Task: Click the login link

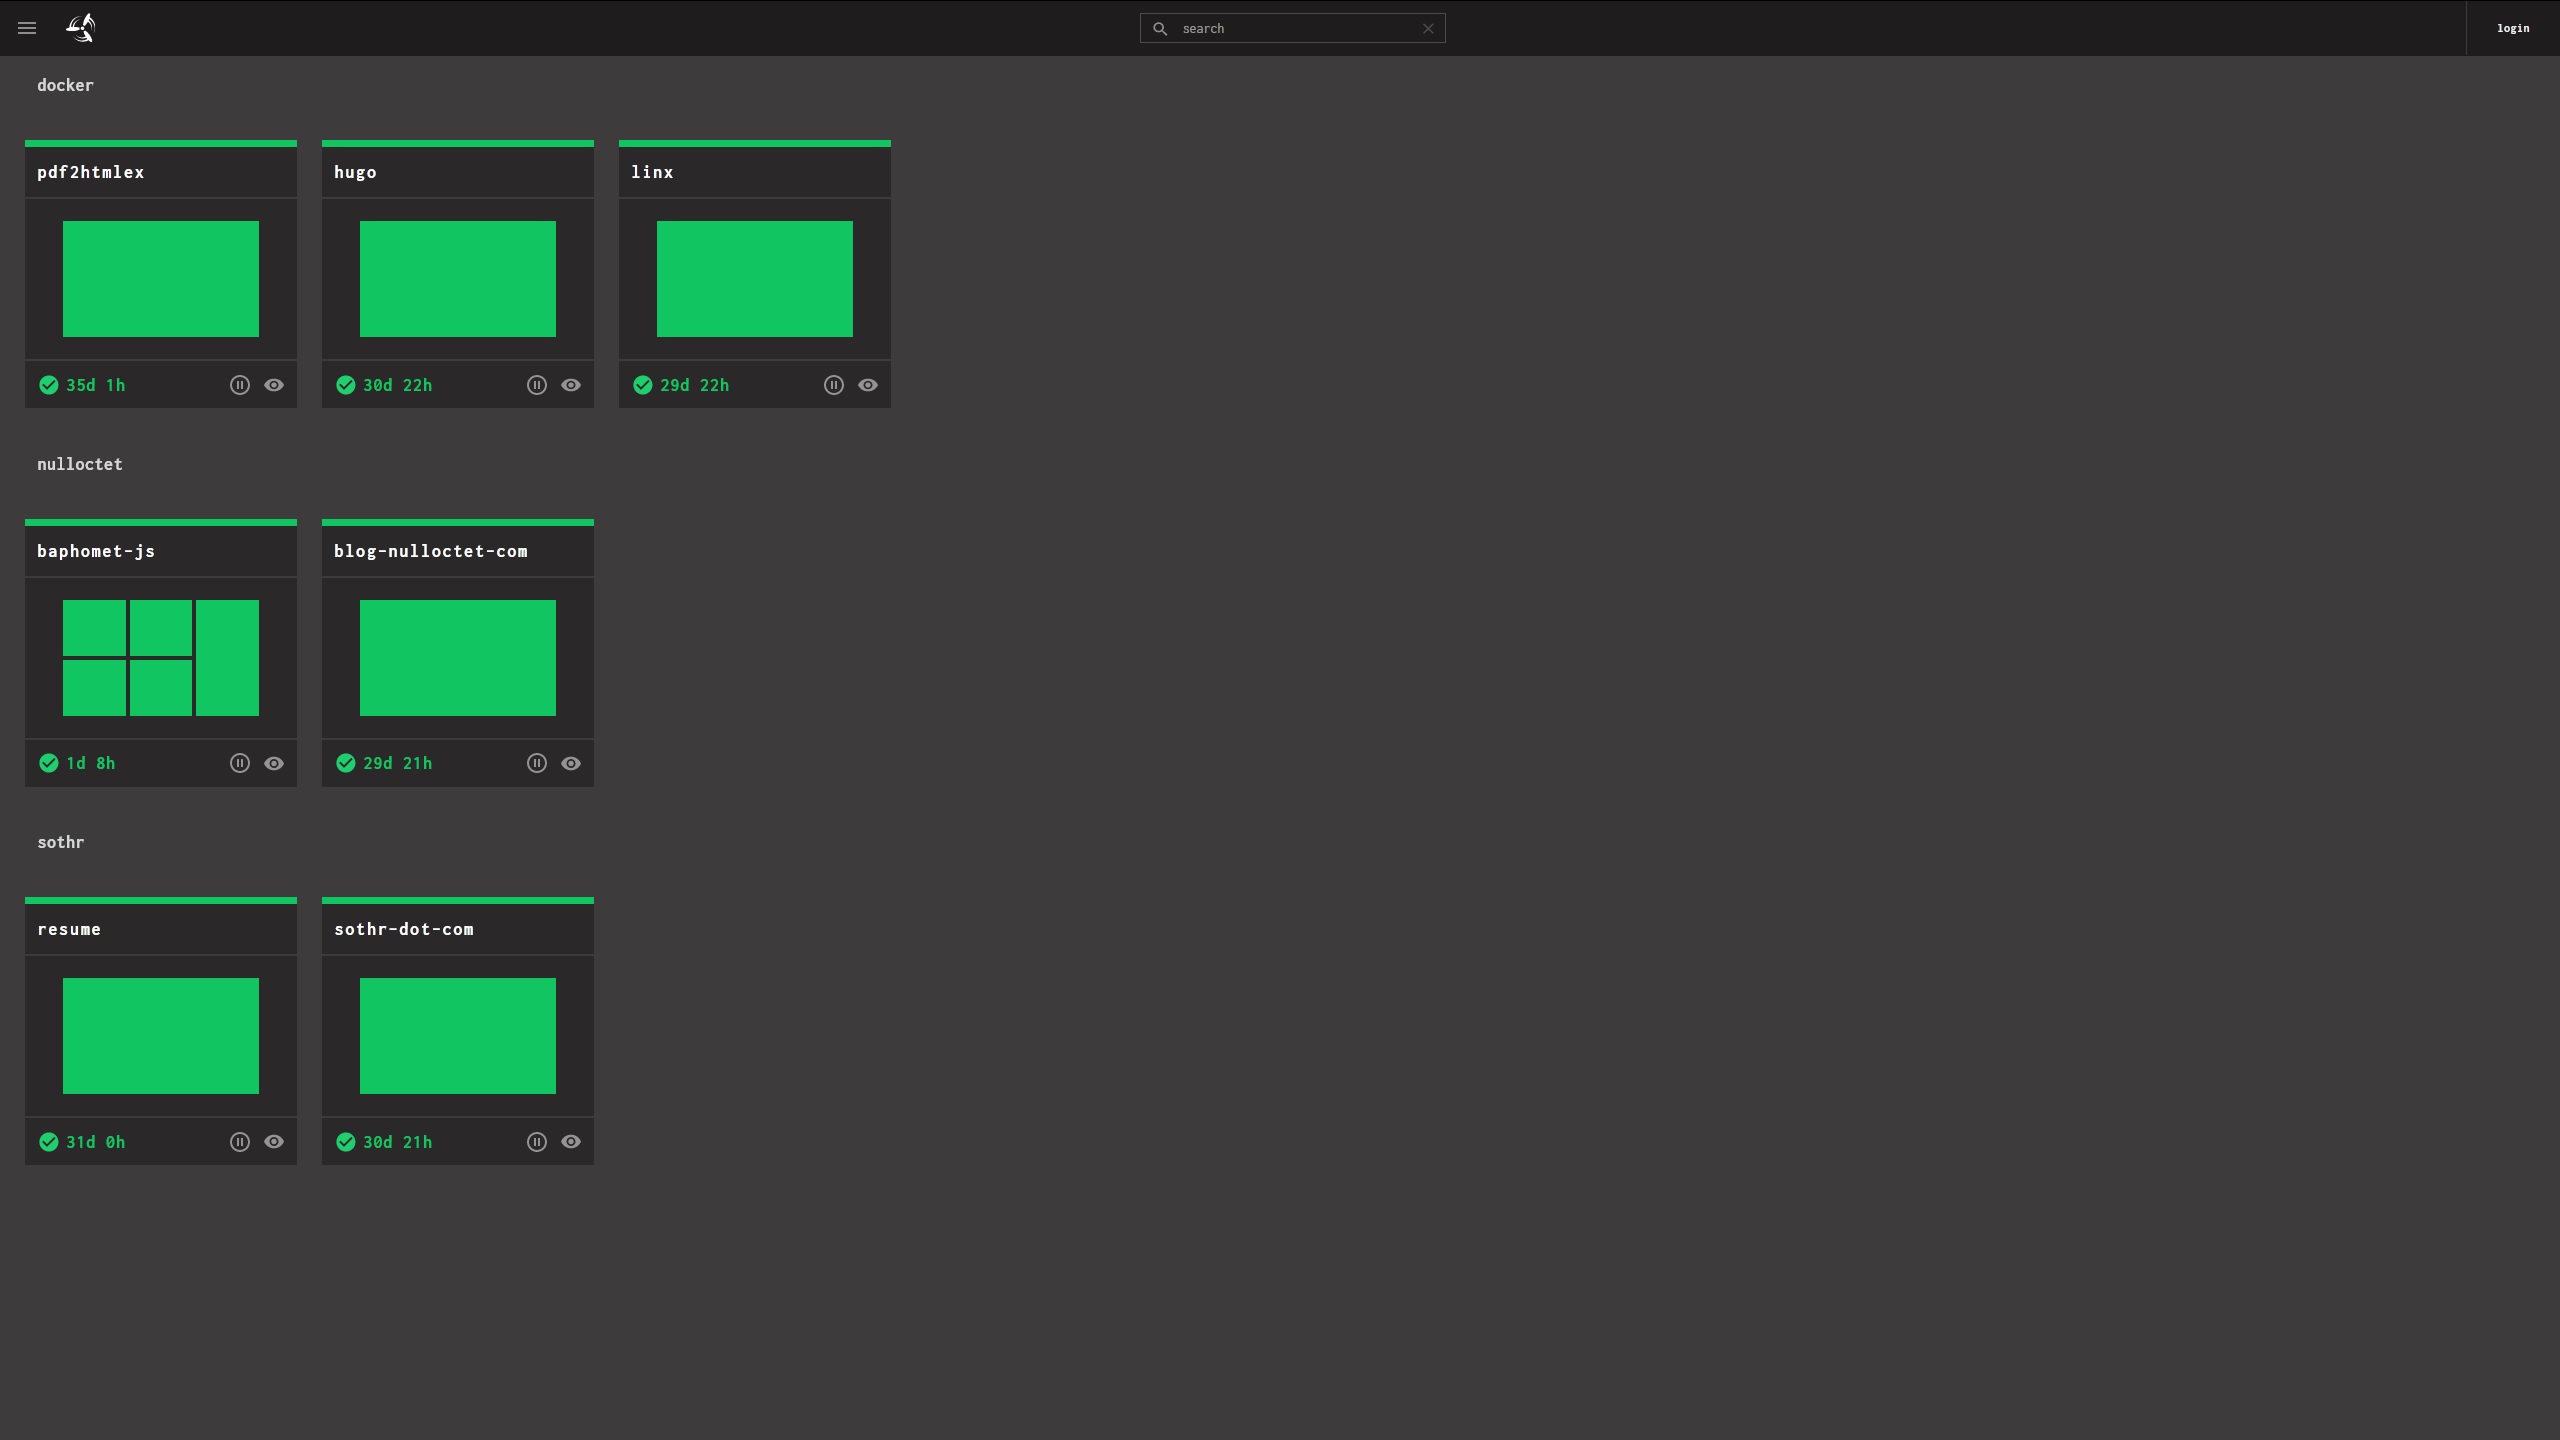Action: pos(2513,28)
